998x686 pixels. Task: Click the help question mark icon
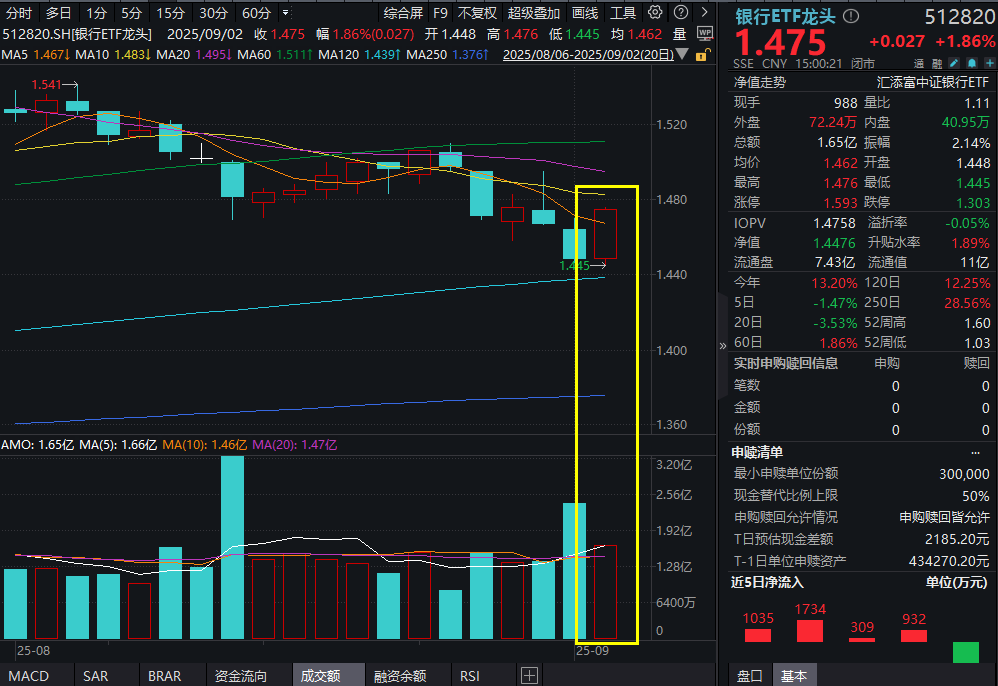(x=681, y=11)
